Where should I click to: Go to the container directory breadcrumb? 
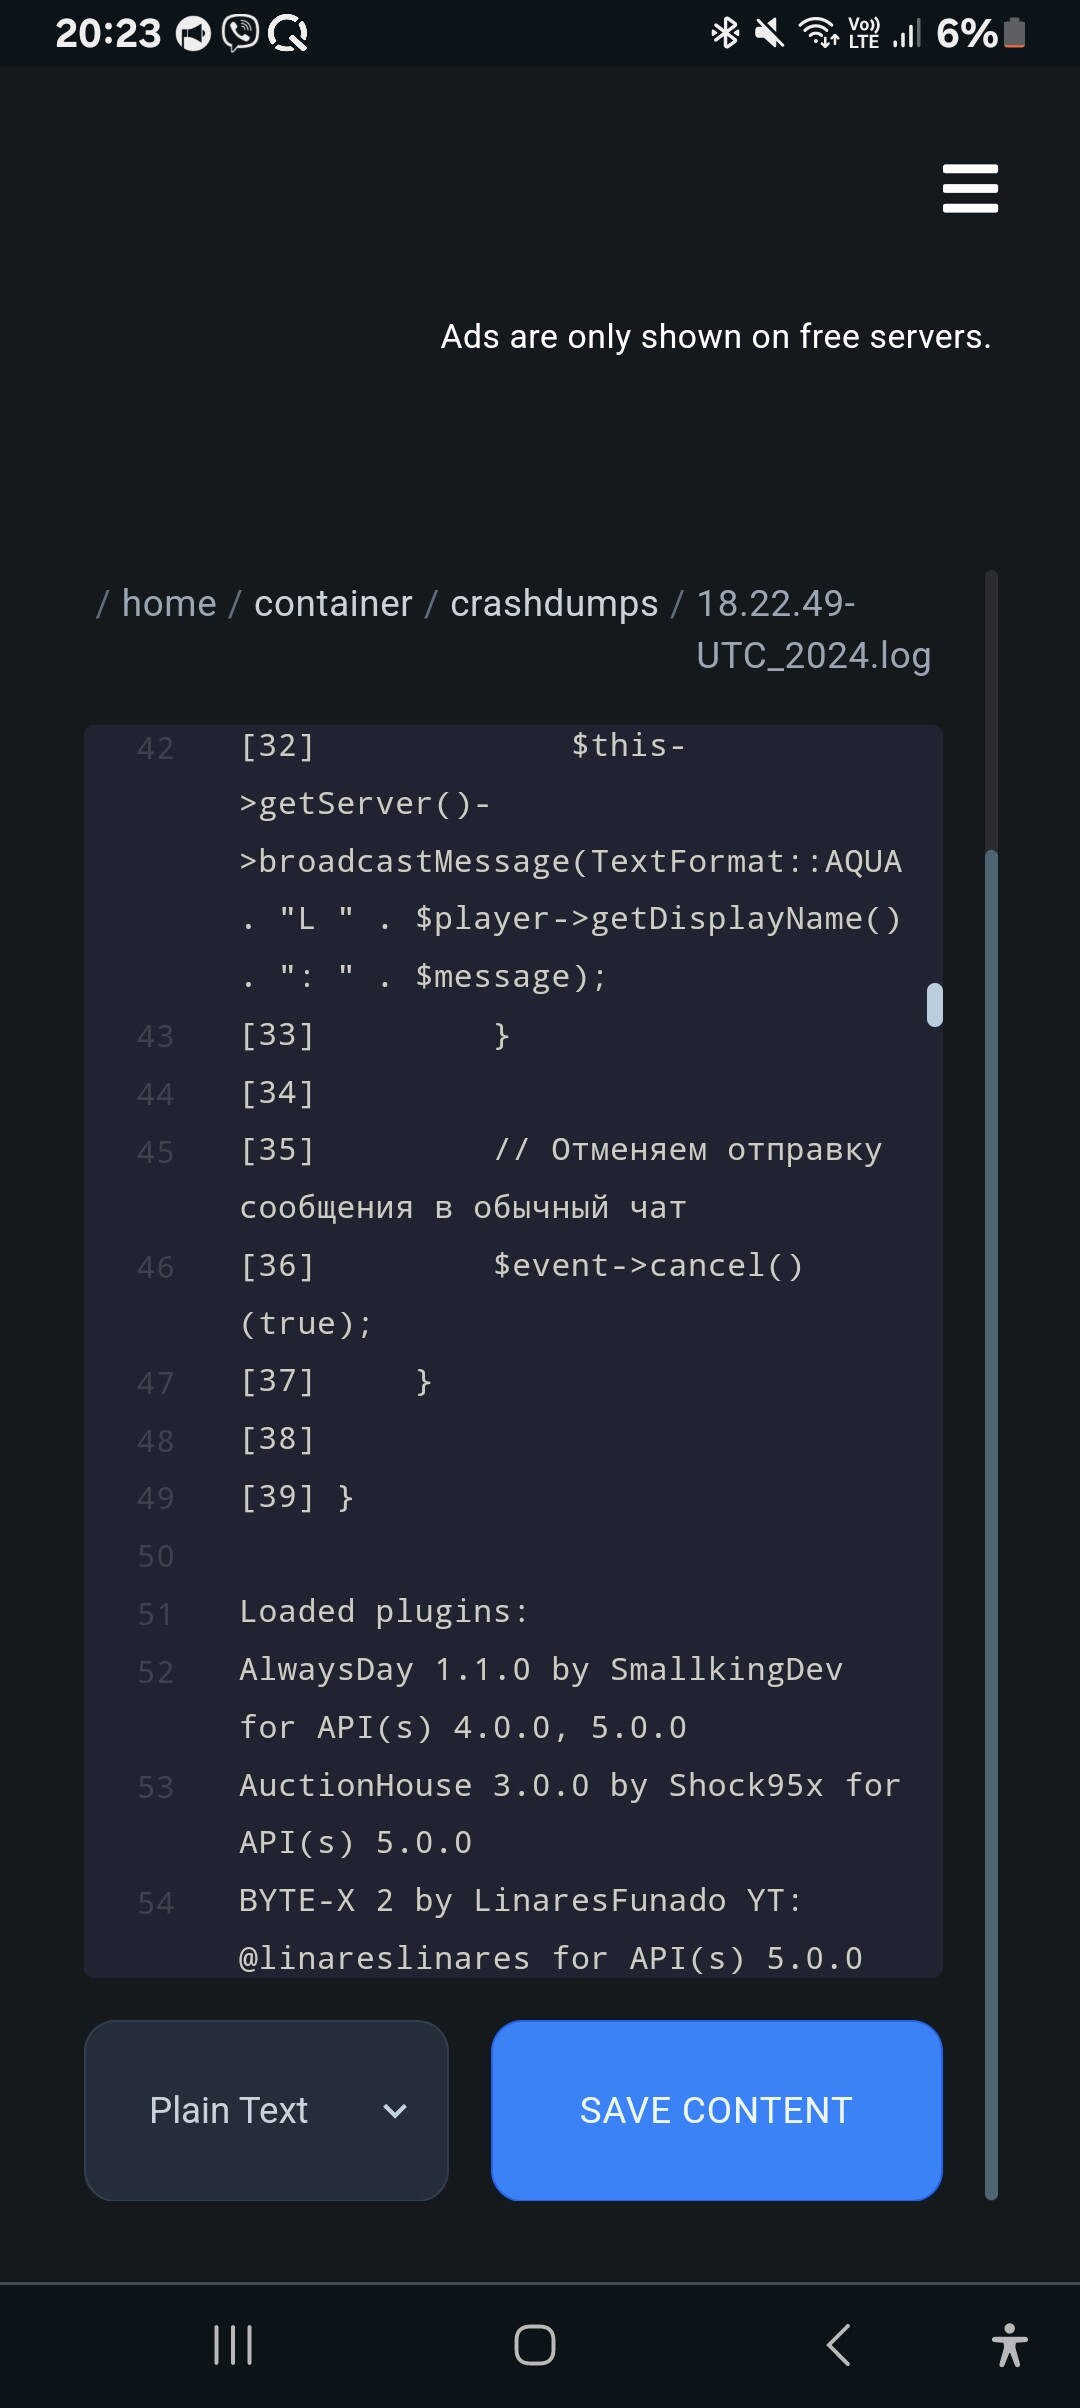333,604
